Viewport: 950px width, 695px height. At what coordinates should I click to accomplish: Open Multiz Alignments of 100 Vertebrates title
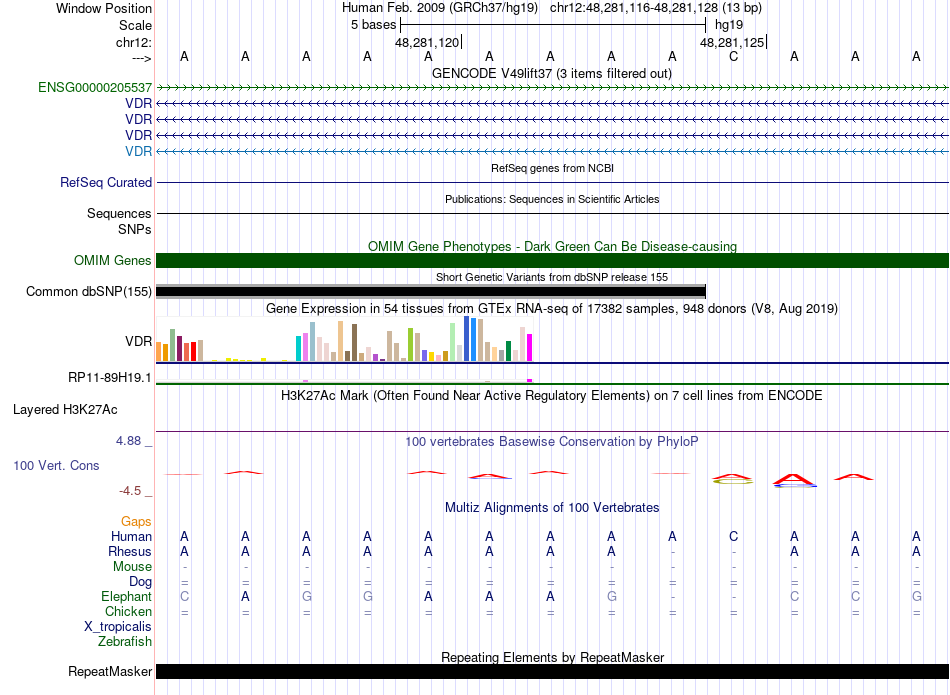coord(552,508)
